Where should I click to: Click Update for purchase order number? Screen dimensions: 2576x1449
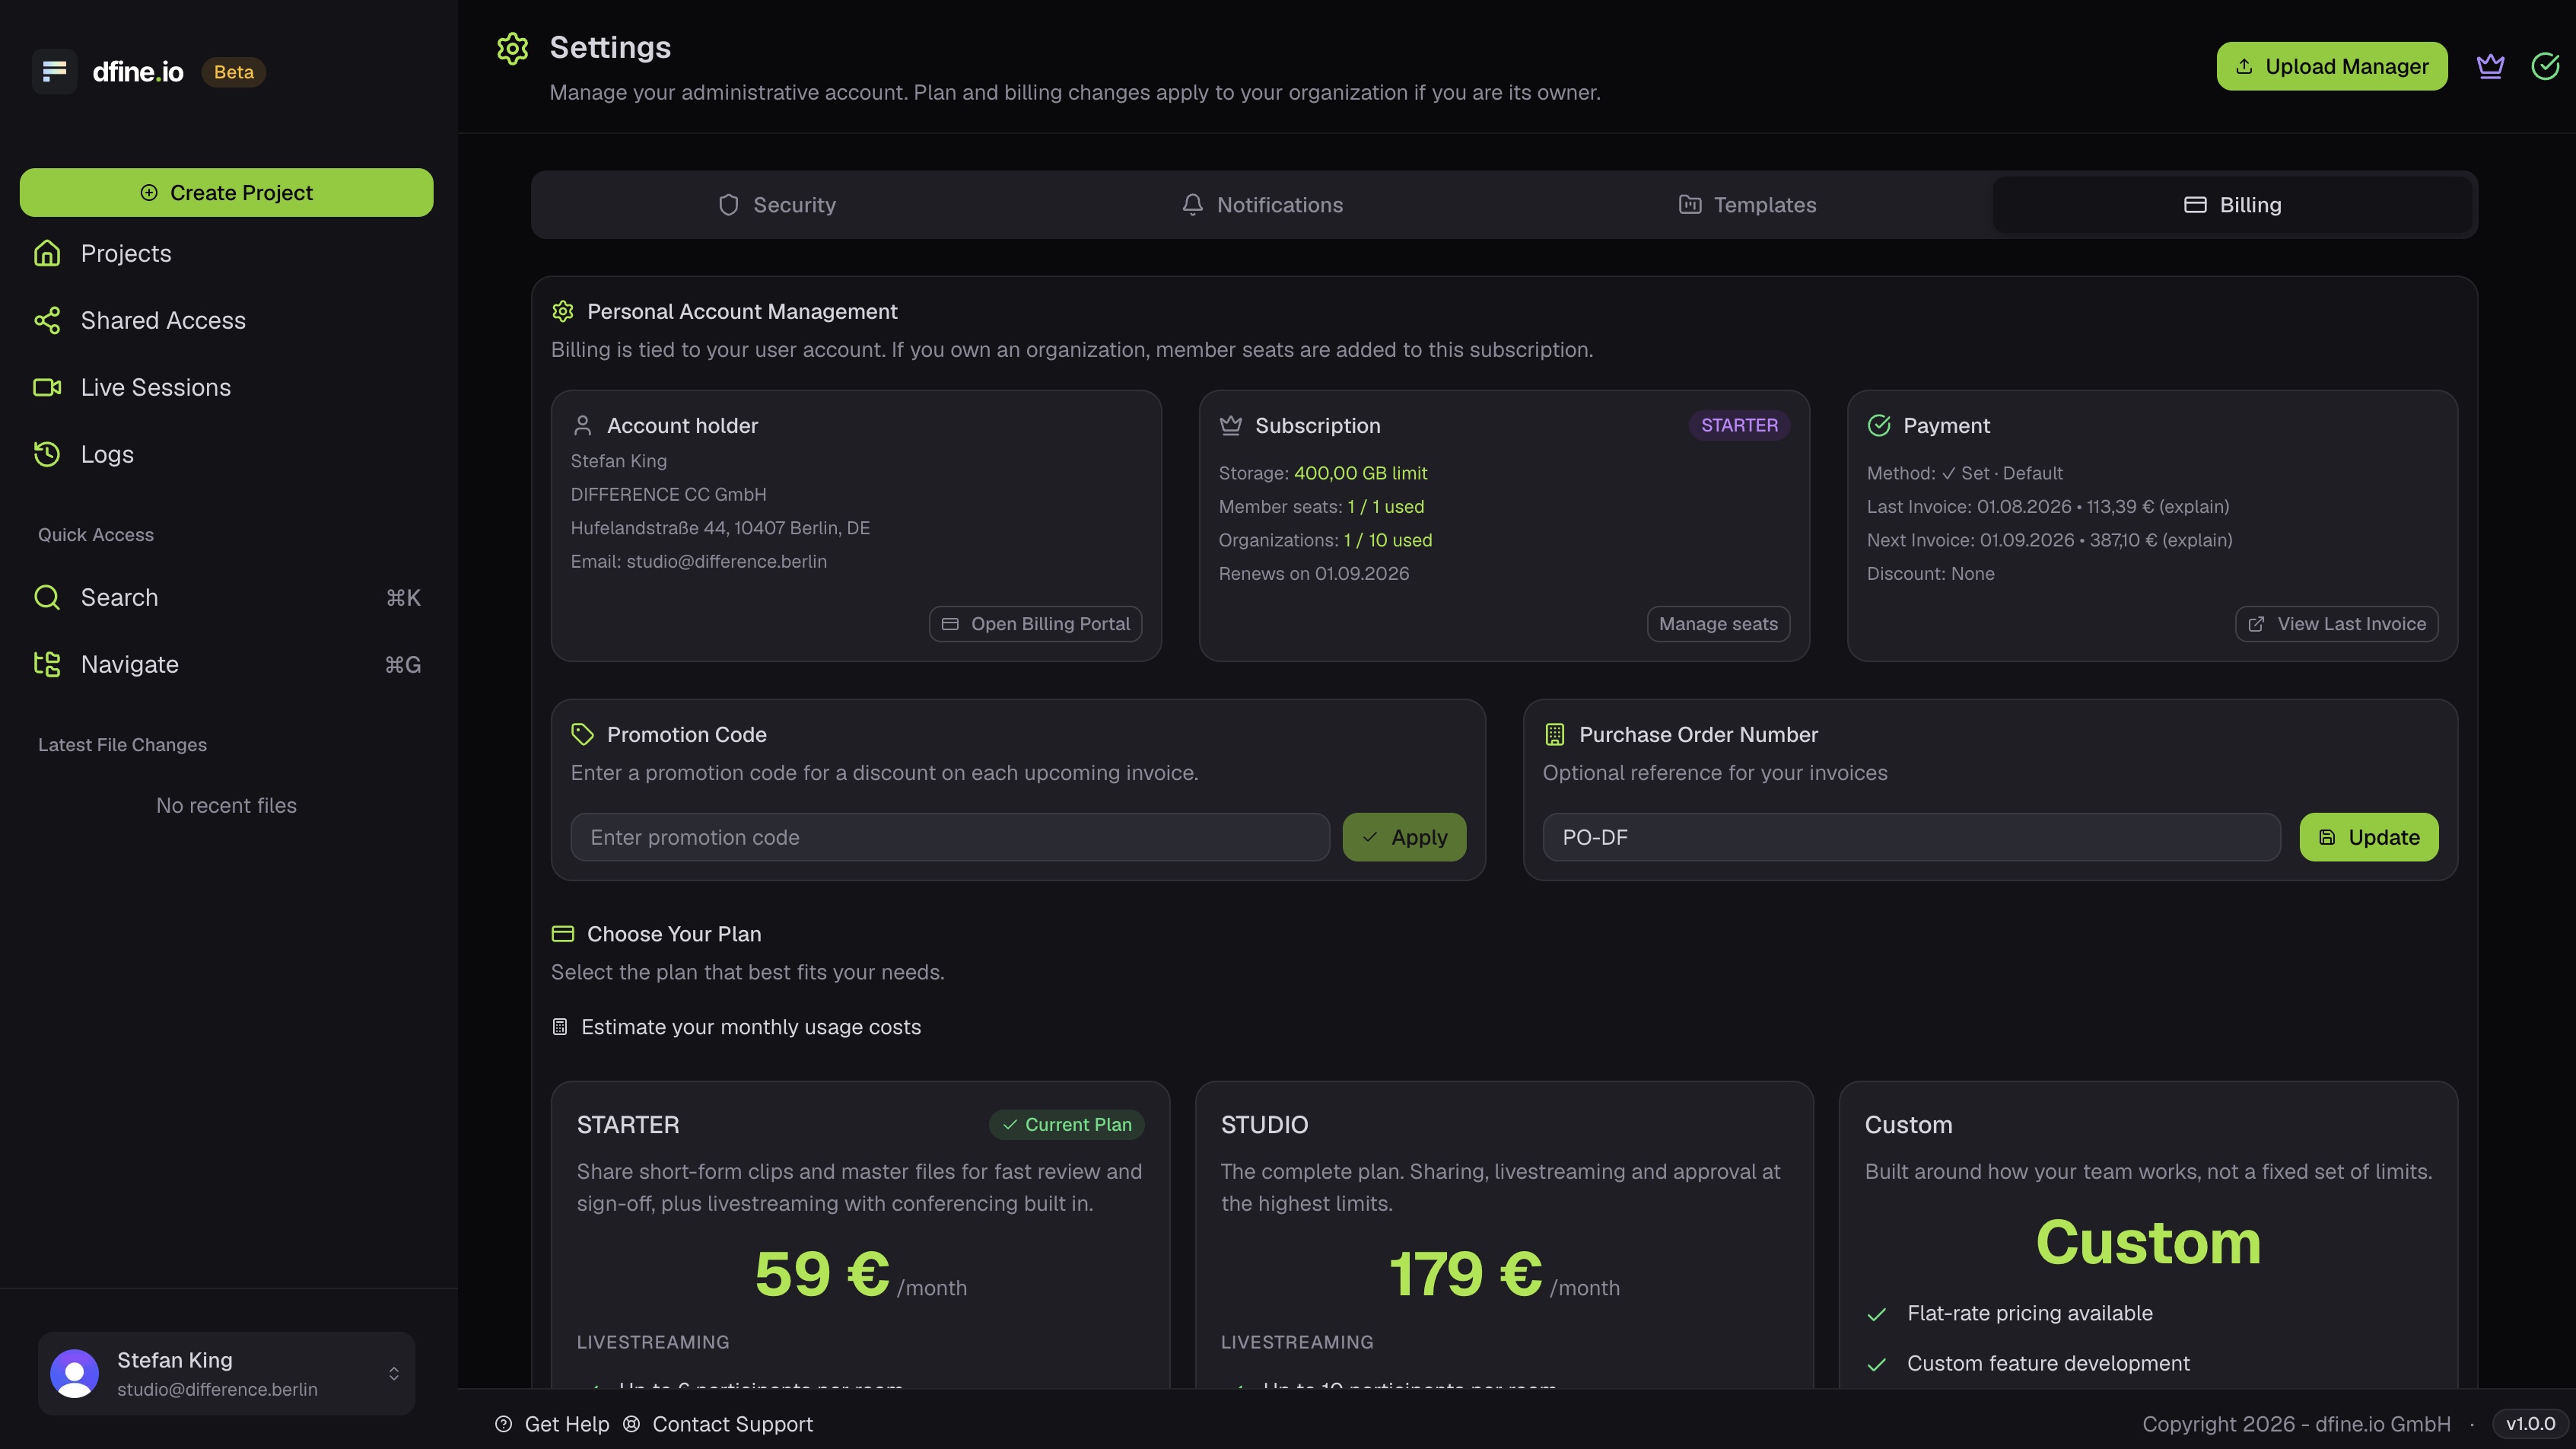(2368, 837)
